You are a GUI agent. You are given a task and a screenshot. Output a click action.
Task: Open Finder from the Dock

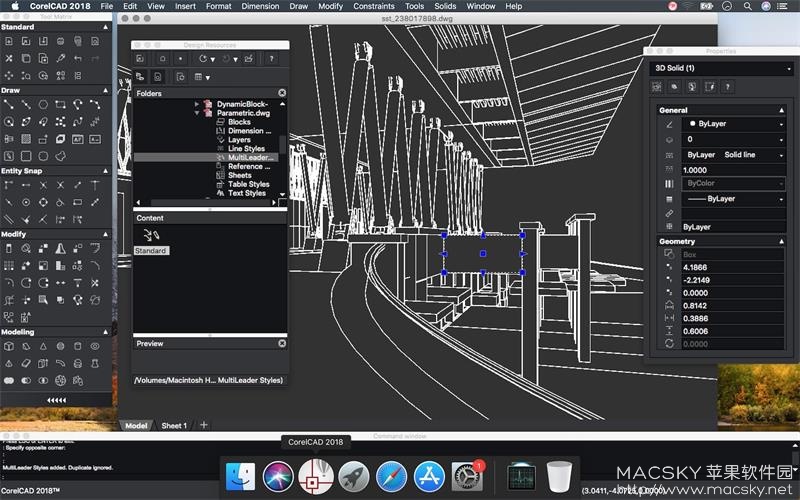pos(240,477)
